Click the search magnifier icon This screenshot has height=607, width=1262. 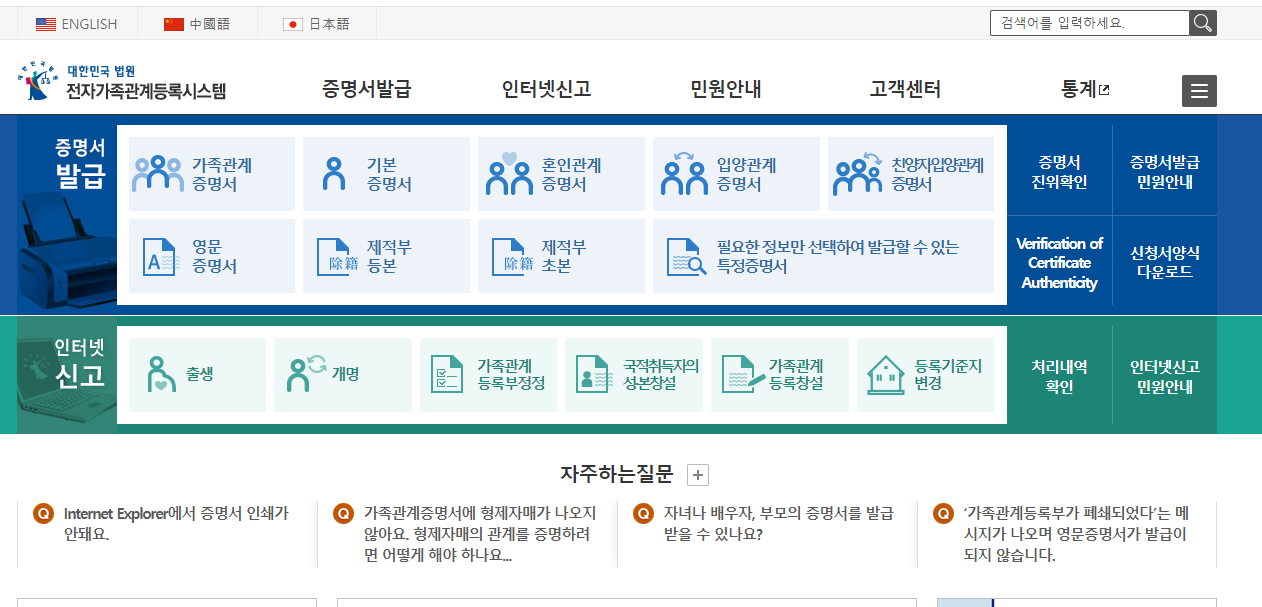pyautogui.click(x=1203, y=22)
